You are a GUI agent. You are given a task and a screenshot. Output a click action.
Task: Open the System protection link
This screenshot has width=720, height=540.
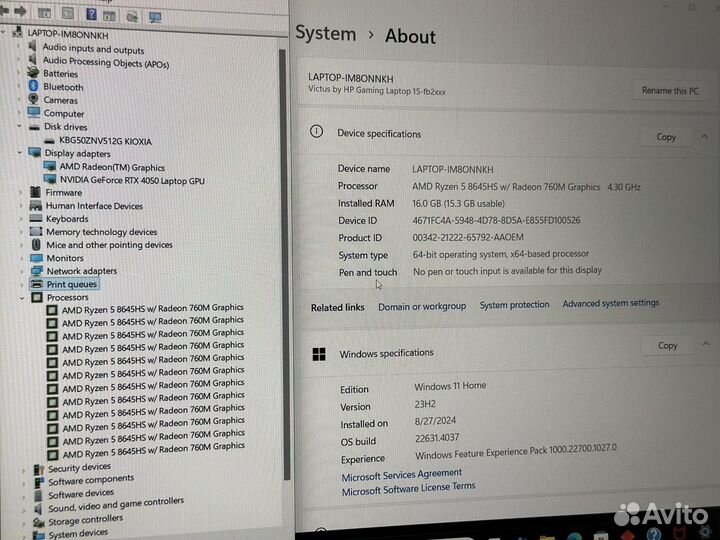click(514, 304)
